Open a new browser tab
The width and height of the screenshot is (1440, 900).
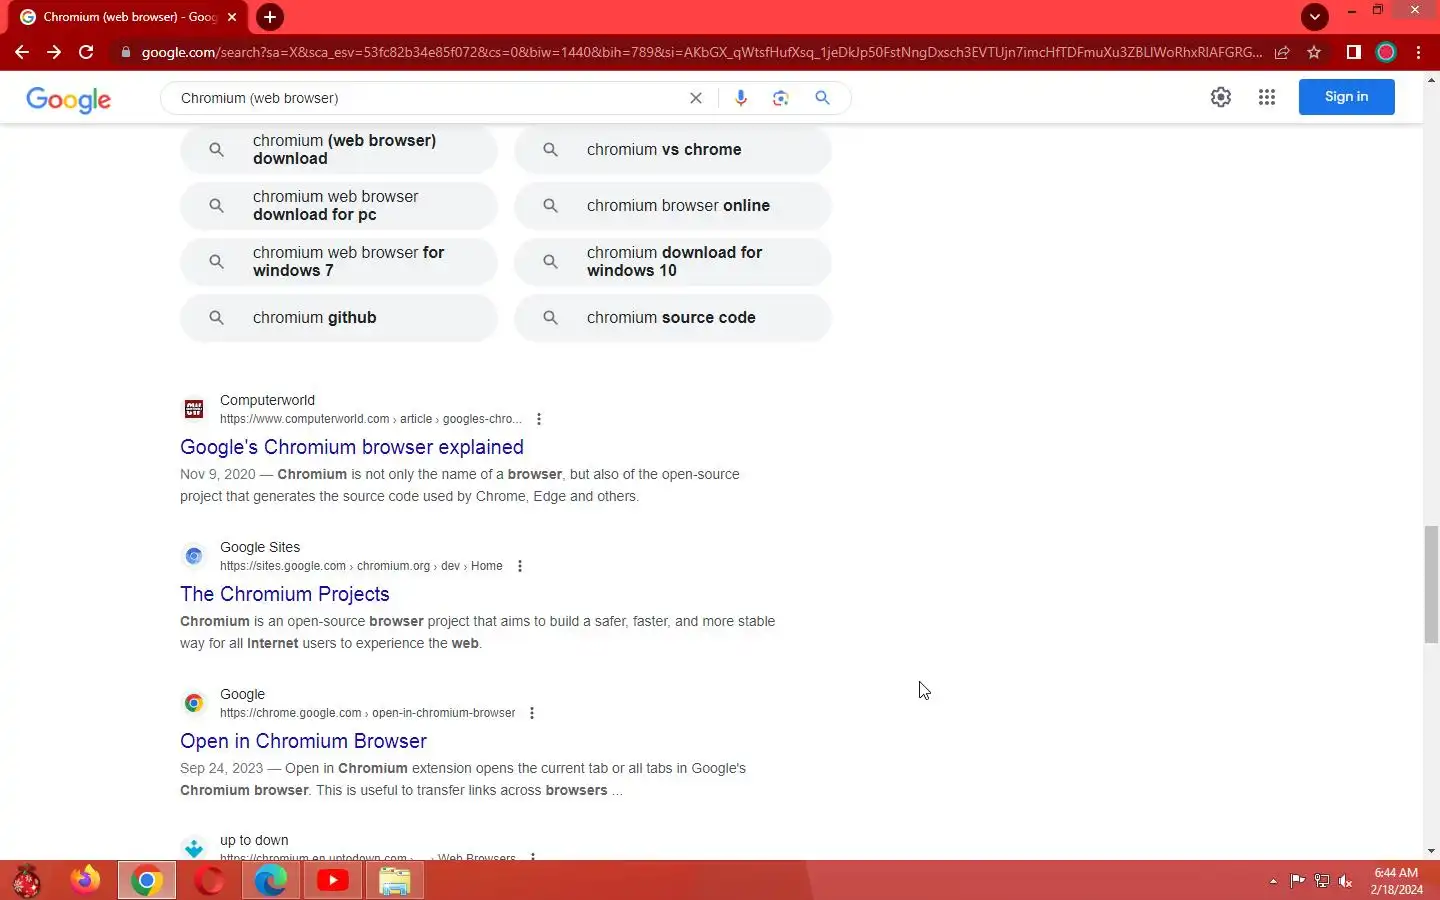[270, 17]
